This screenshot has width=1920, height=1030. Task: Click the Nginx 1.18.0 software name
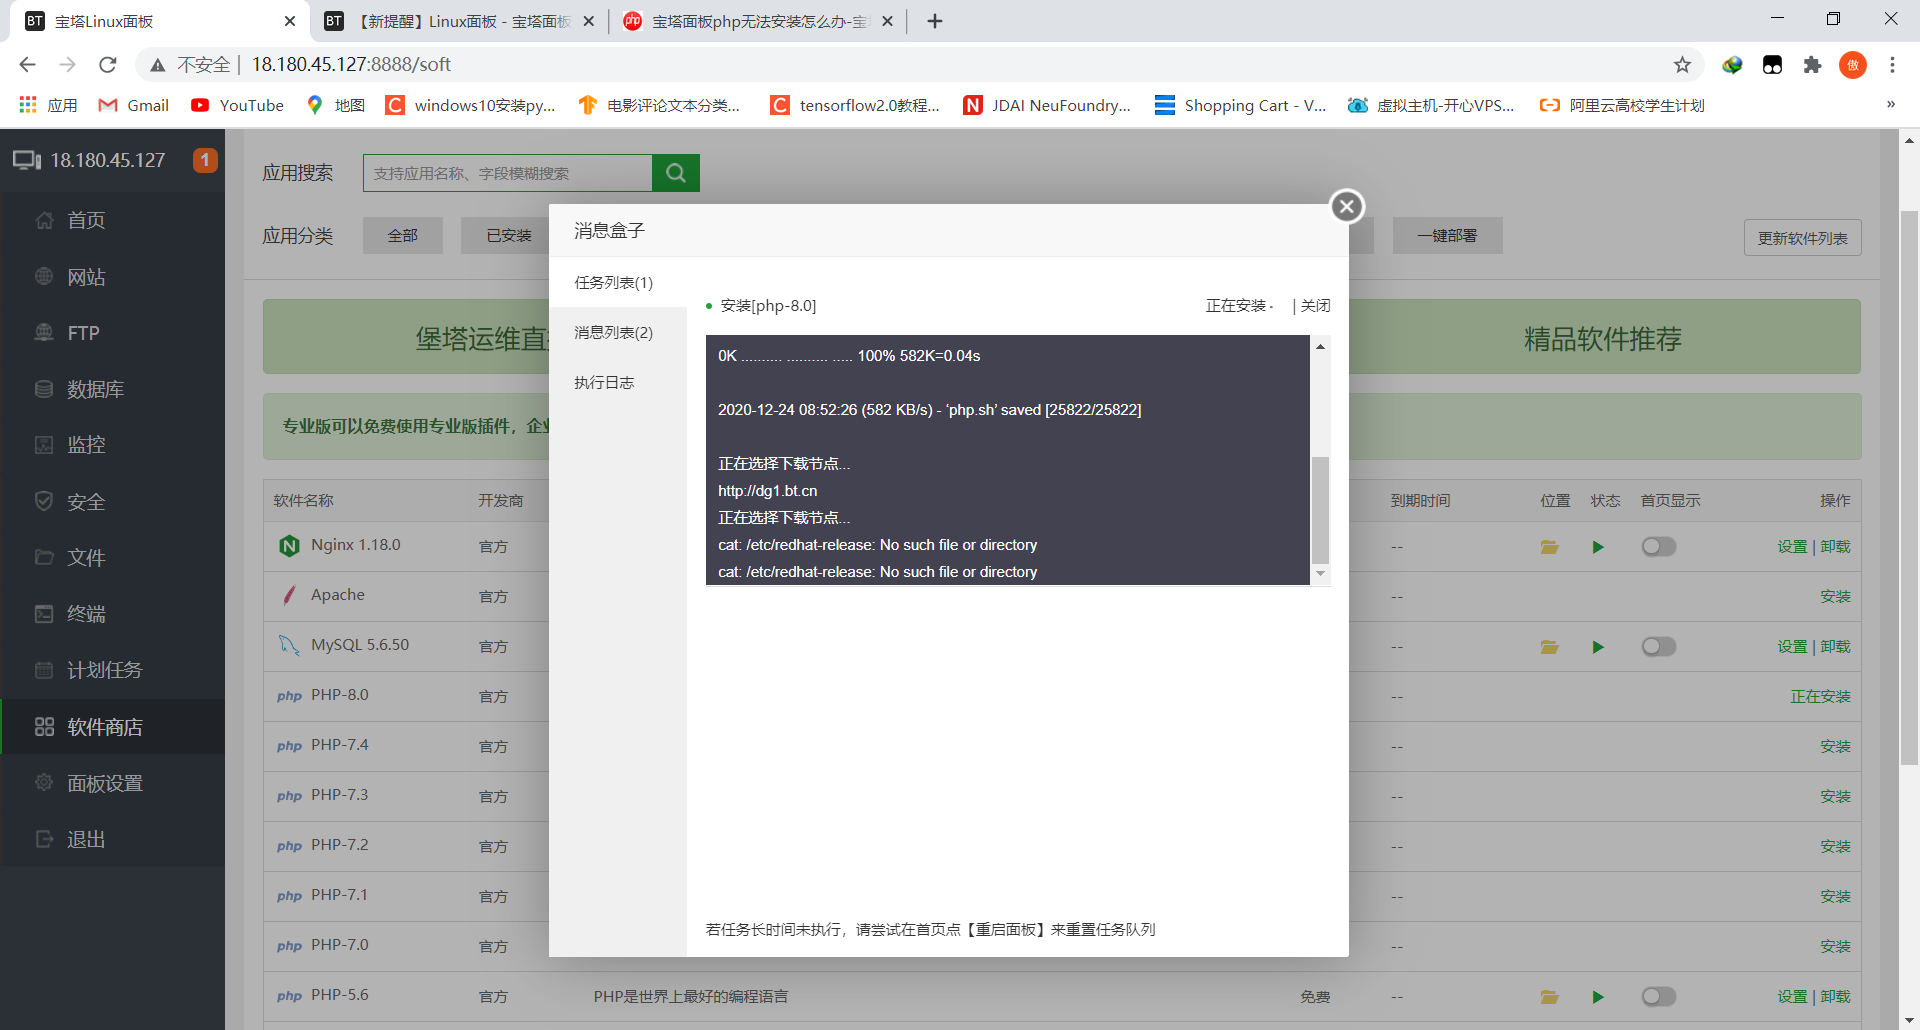(355, 545)
